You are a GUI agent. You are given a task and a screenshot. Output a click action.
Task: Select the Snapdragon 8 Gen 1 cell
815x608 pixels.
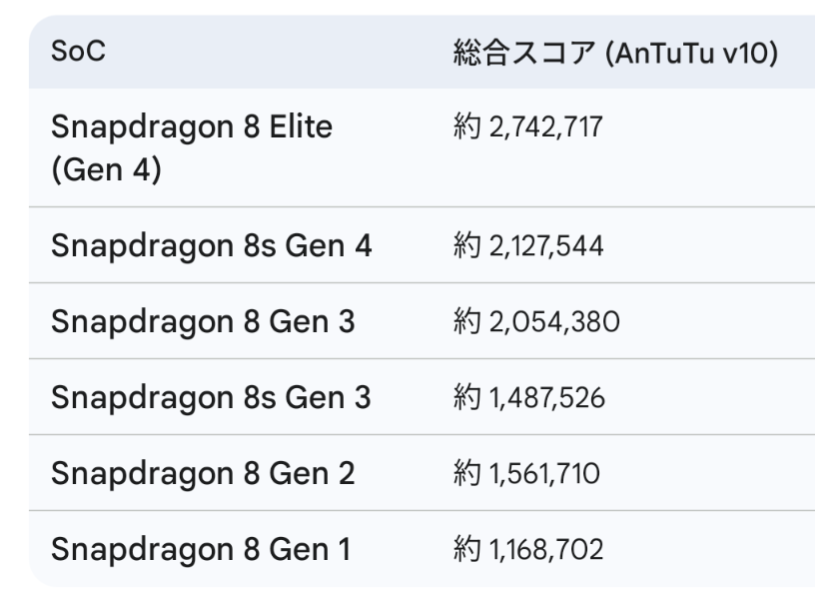pos(201,549)
